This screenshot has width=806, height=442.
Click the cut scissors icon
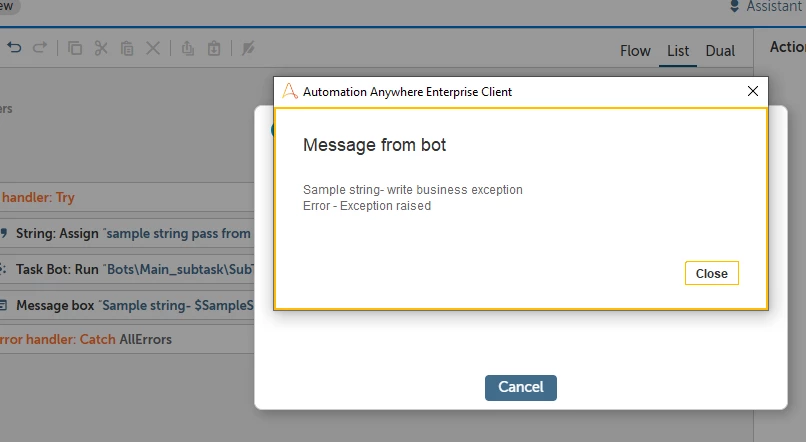[x=101, y=48]
